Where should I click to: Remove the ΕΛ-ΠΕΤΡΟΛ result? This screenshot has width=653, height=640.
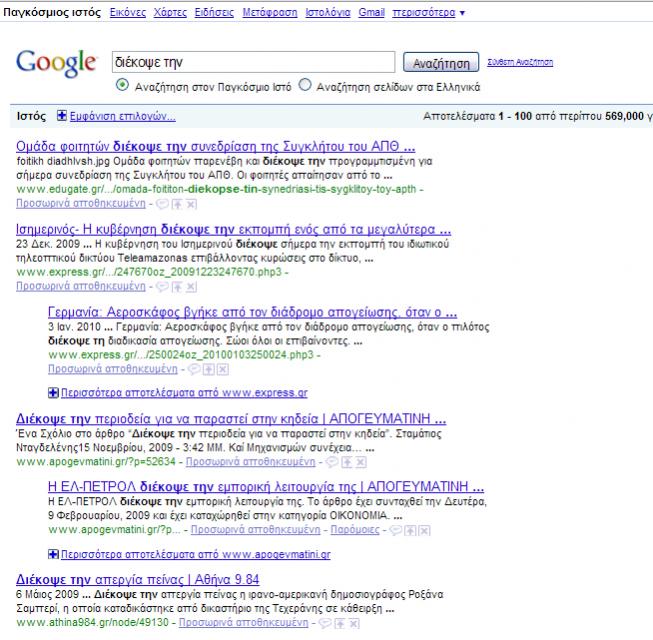424,530
